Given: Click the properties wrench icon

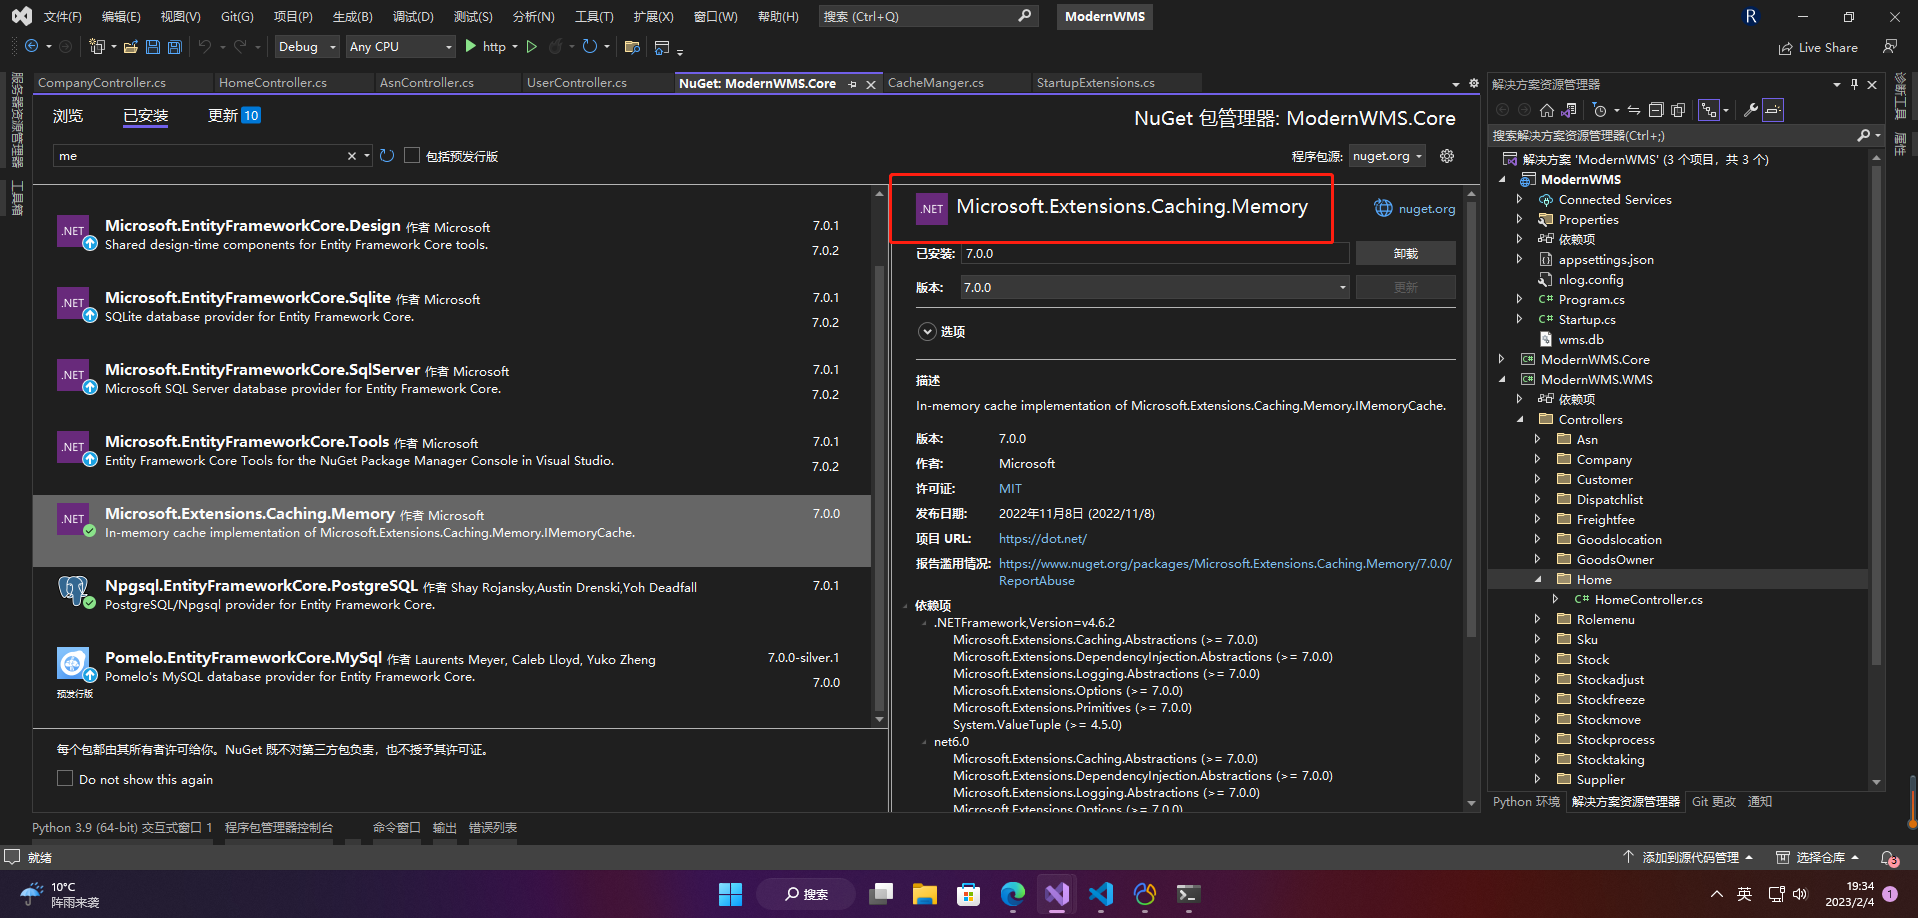Looking at the screenshot, I should coord(1751,110).
